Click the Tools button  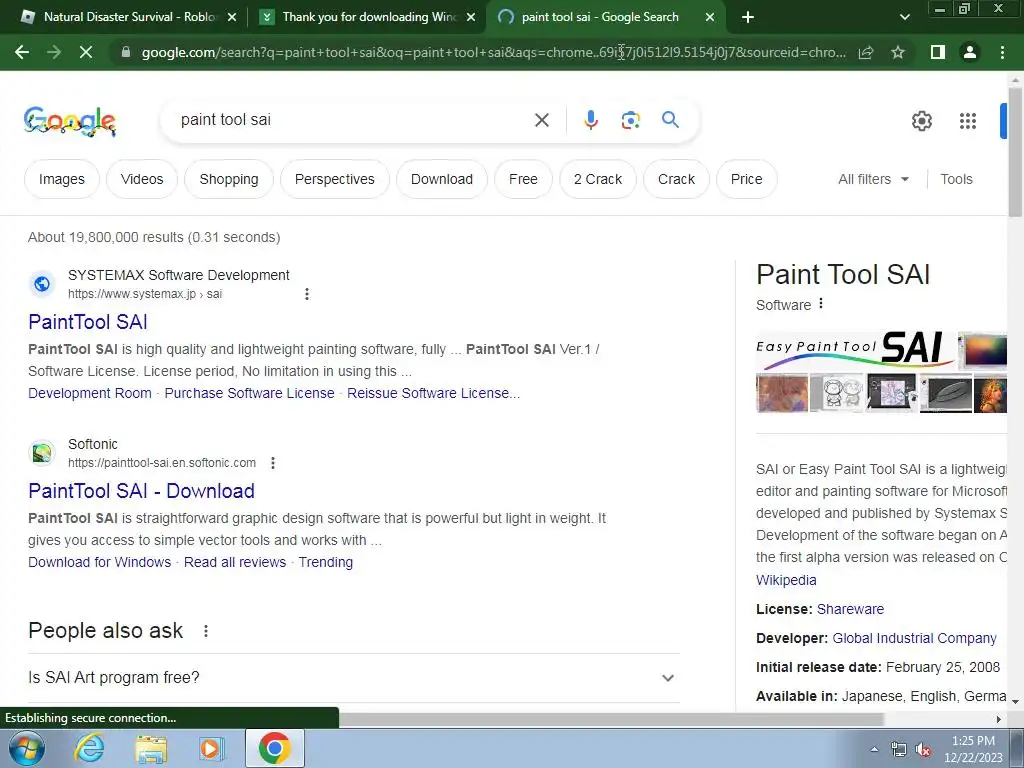click(956, 179)
